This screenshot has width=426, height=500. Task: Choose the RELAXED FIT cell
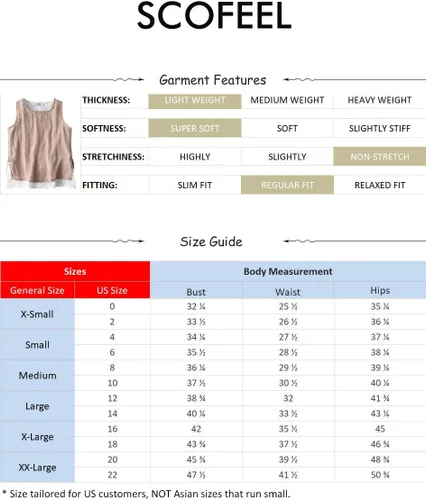[x=380, y=185]
